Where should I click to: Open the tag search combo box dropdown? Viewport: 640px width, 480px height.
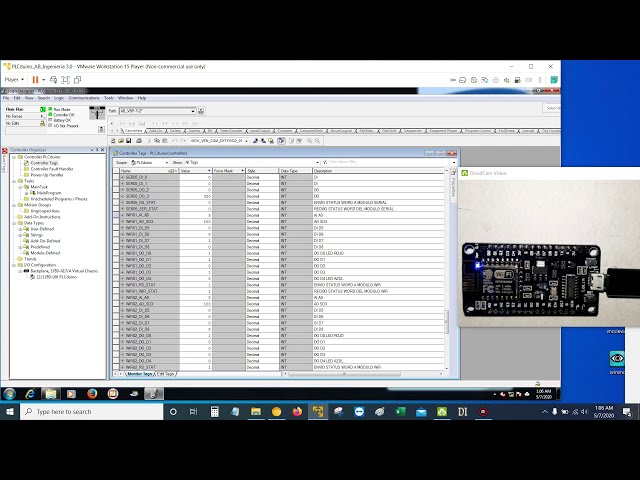pyautogui.click(x=247, y=141)
